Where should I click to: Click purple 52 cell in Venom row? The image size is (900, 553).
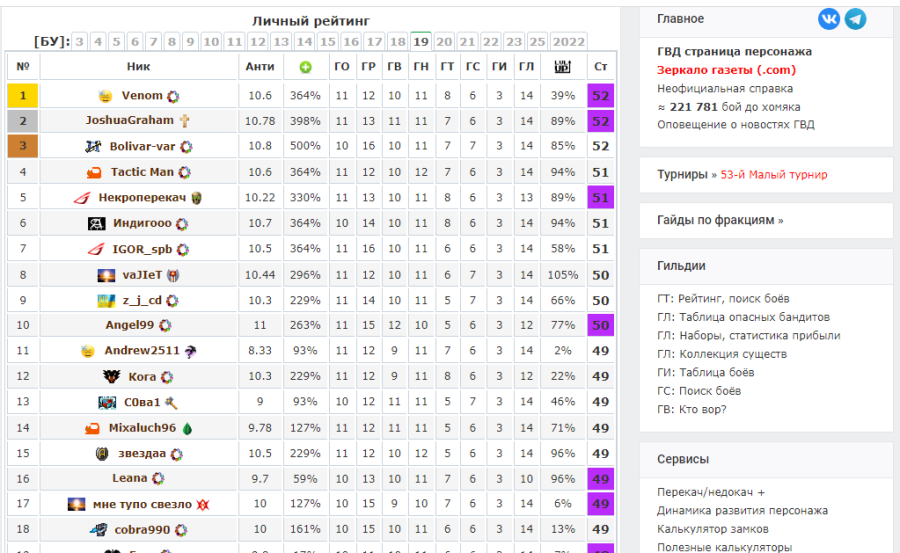600,95
